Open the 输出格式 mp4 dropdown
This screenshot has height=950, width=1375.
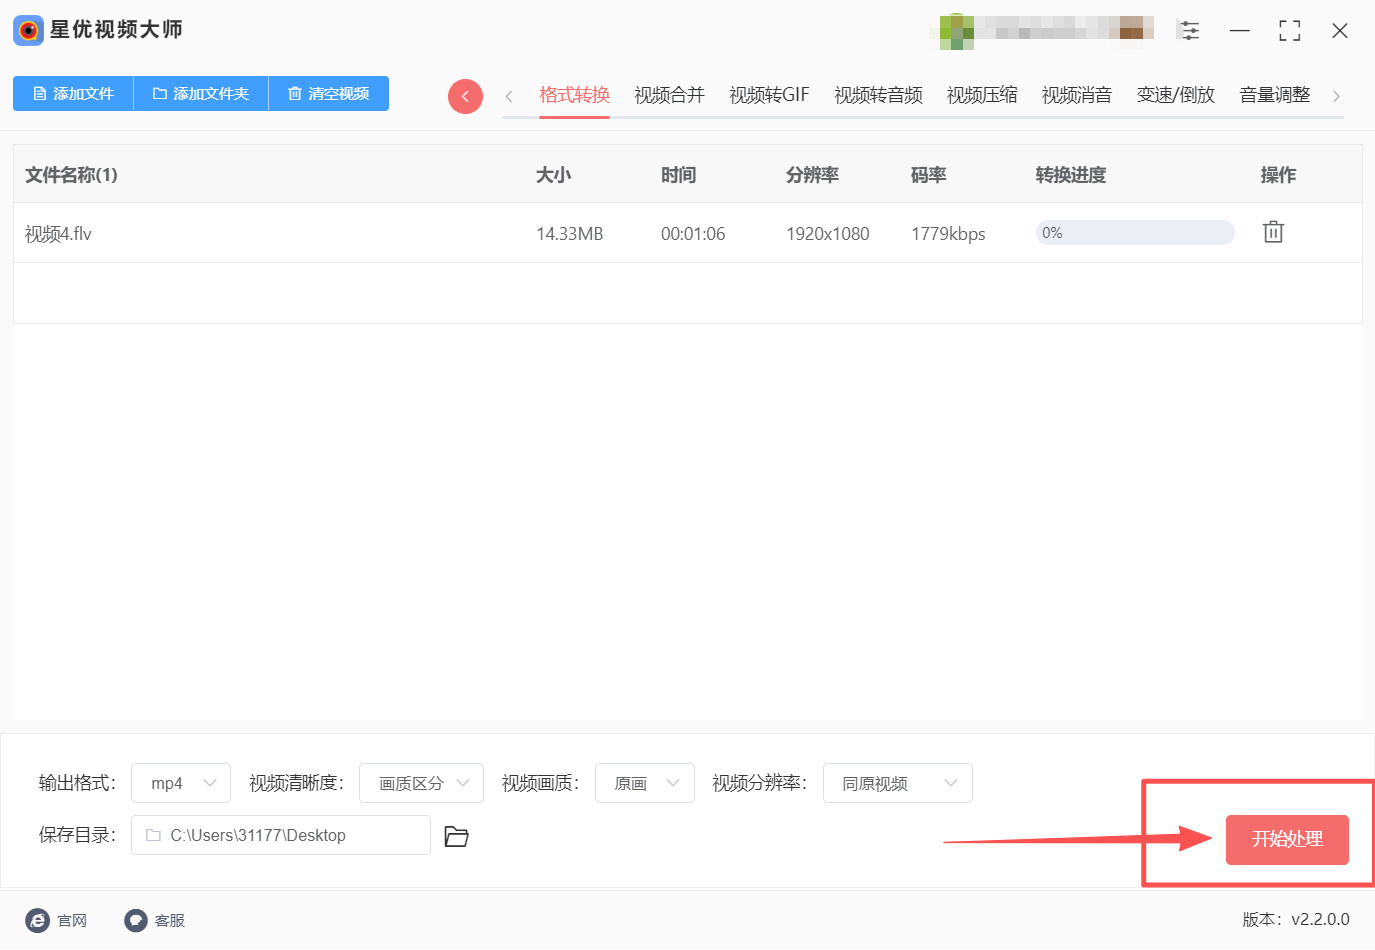click(x=180, y=783)
